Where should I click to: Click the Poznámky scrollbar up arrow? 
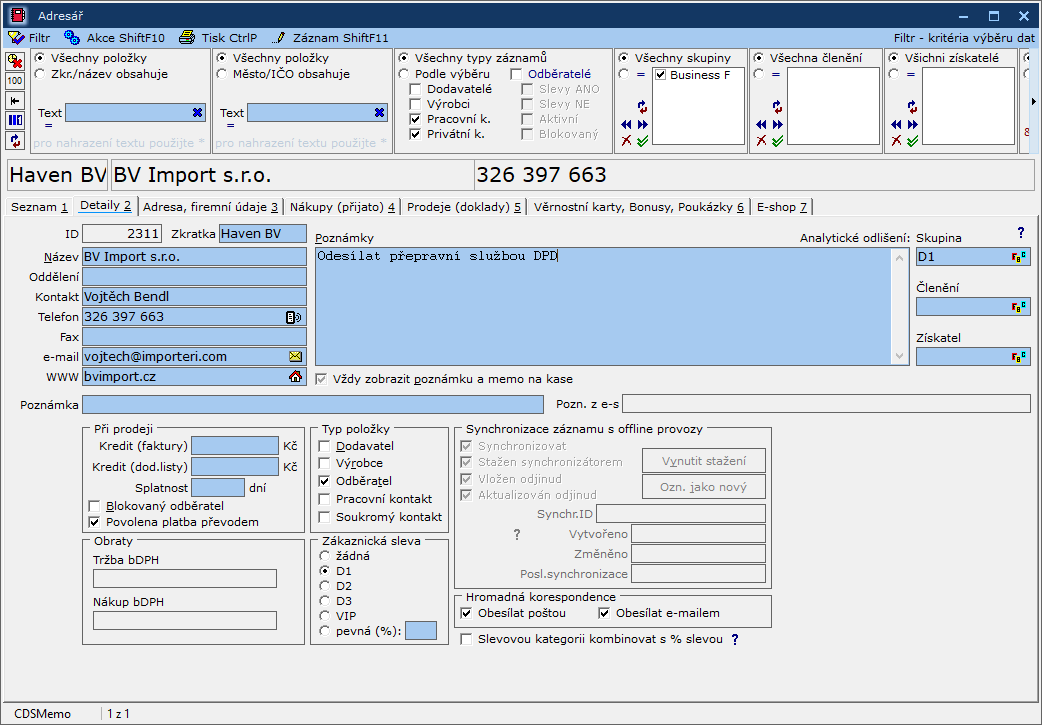900,257
